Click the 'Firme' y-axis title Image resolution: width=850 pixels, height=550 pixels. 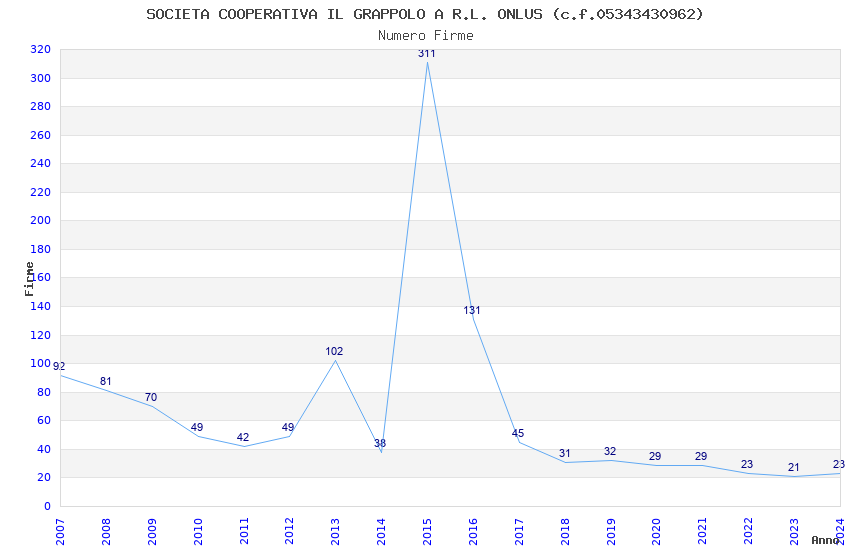pos(29,279)
